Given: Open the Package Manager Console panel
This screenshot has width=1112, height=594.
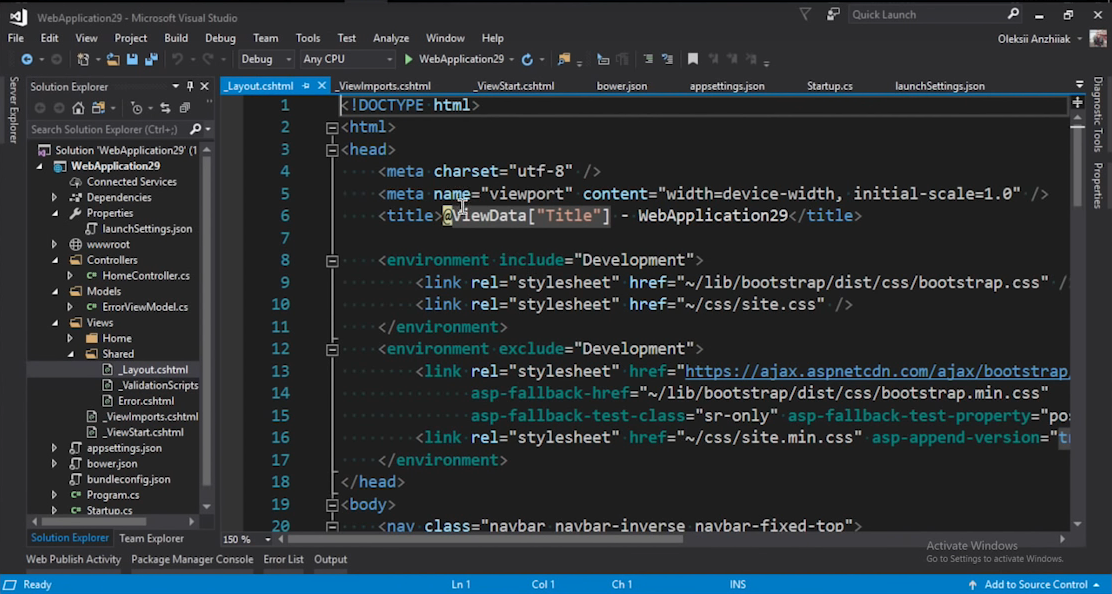Looking at the screenshot, I should (x=192, y=559).
